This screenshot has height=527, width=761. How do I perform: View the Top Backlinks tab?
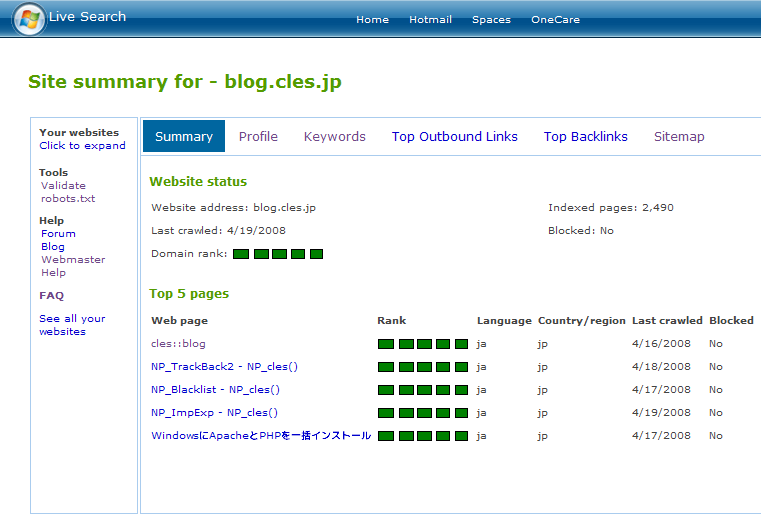pyautogui.click(x=586, y=137)
